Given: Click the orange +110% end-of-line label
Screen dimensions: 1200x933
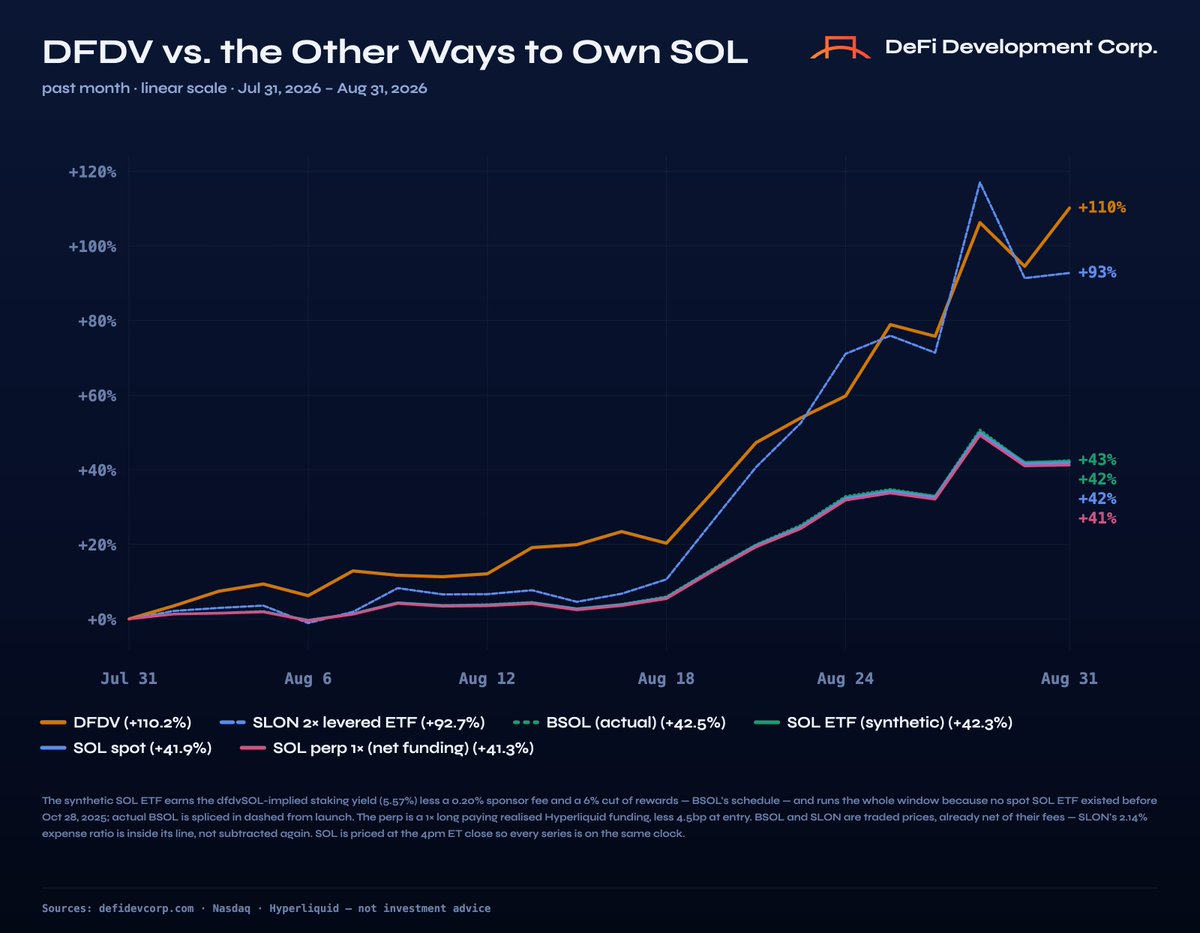Looking at the screenshot, I should tap(1102, 208).
